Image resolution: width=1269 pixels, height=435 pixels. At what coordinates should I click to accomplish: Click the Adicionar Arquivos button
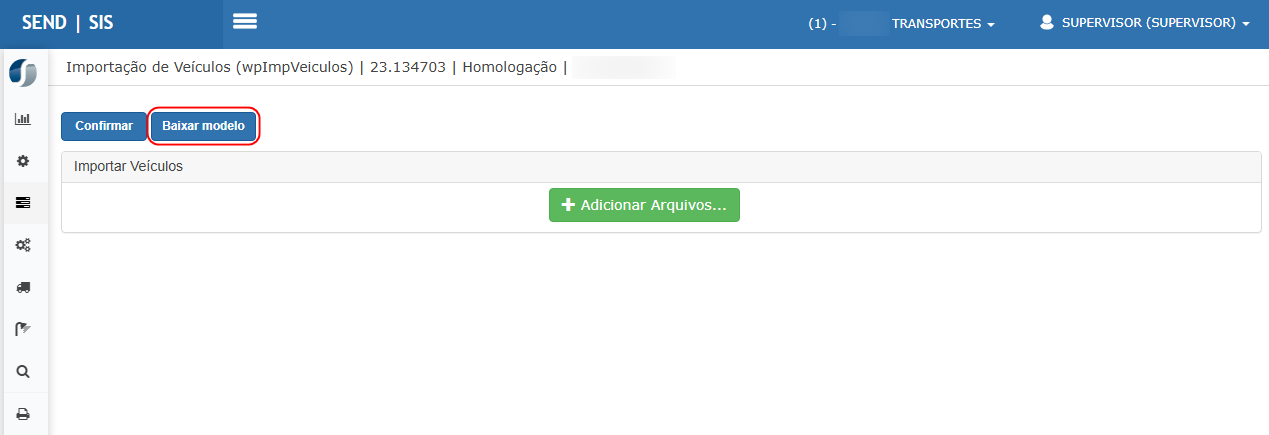click(x=644, y=205)
